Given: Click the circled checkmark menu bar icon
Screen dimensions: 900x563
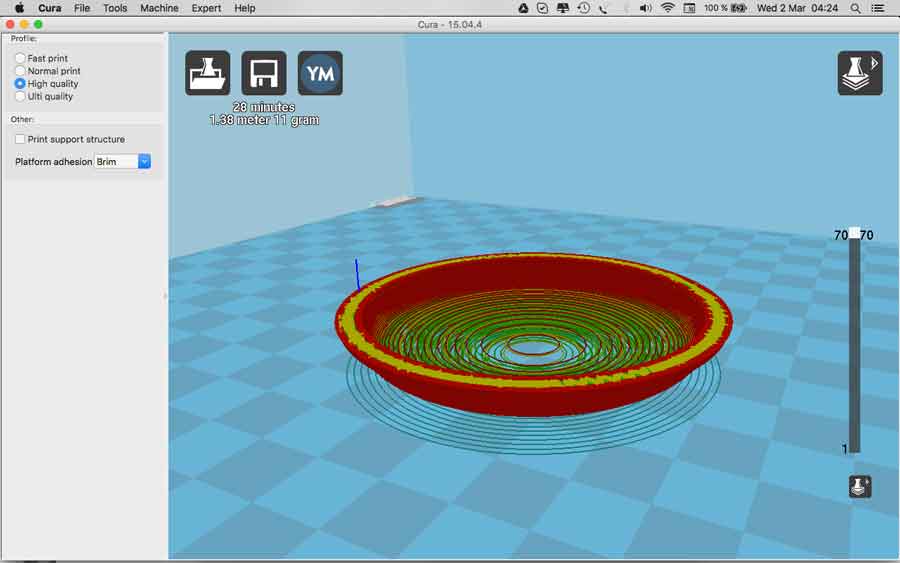Looking at the screenshot, I should click(542, 8).
